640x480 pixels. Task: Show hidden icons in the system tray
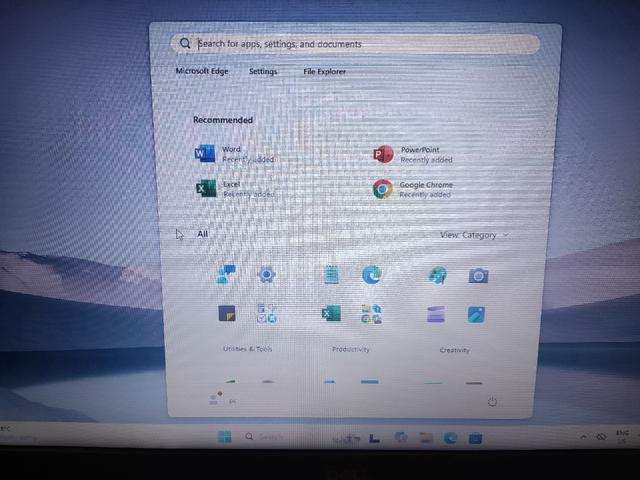point(584,437)
